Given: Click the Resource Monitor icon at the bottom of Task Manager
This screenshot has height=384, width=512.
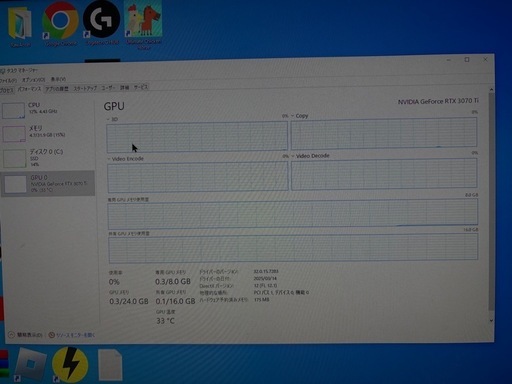Looking at the screenshot, I should 52,335.
